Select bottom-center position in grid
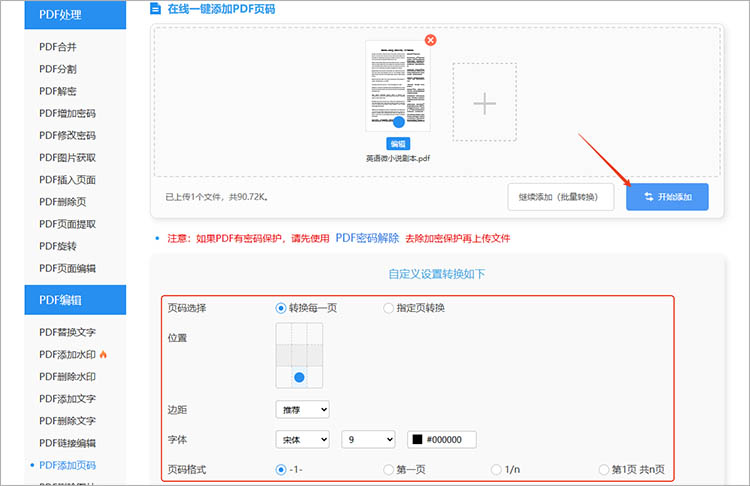The width and height of the screenshot is (750, 486). (299, 377)
